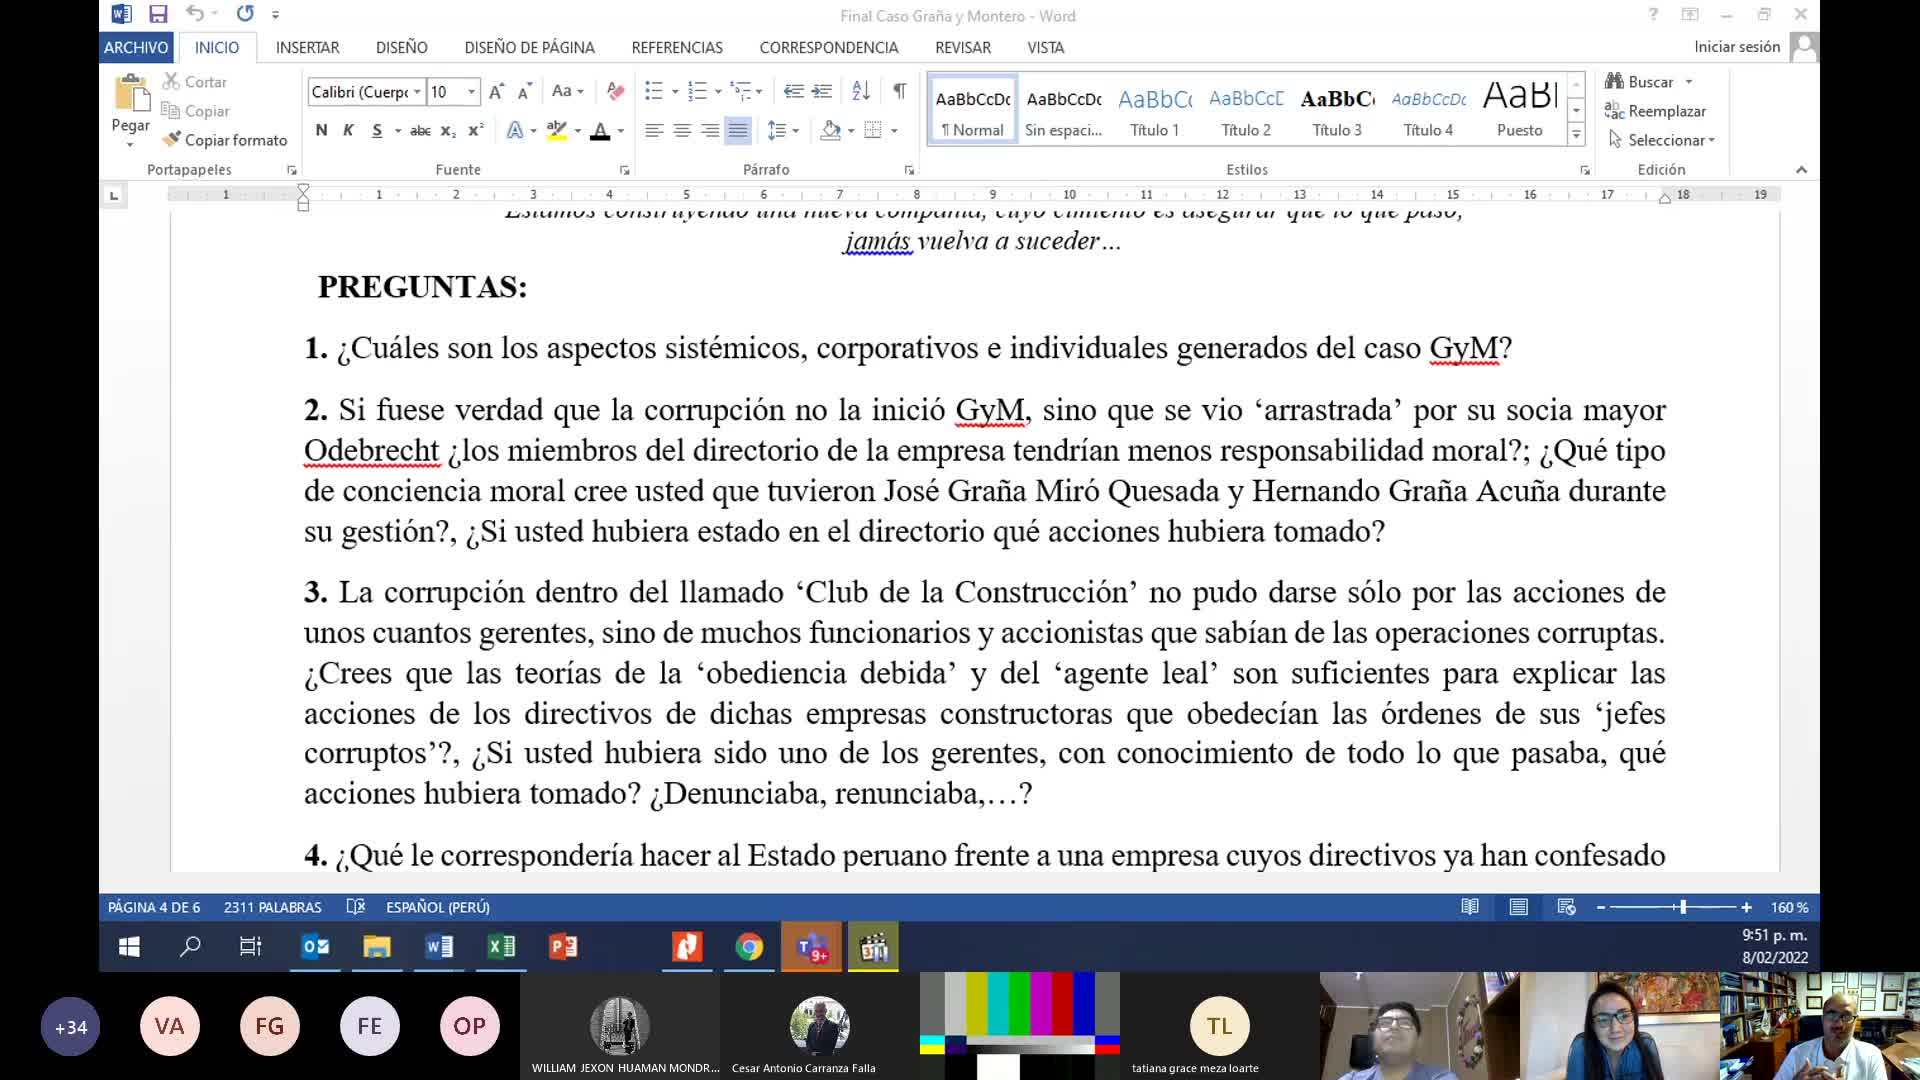Viewport: 1920px width, 1080px height.
Task: Open PowerPoint from the Windows taskbar
Action: [x=563, y=946]
